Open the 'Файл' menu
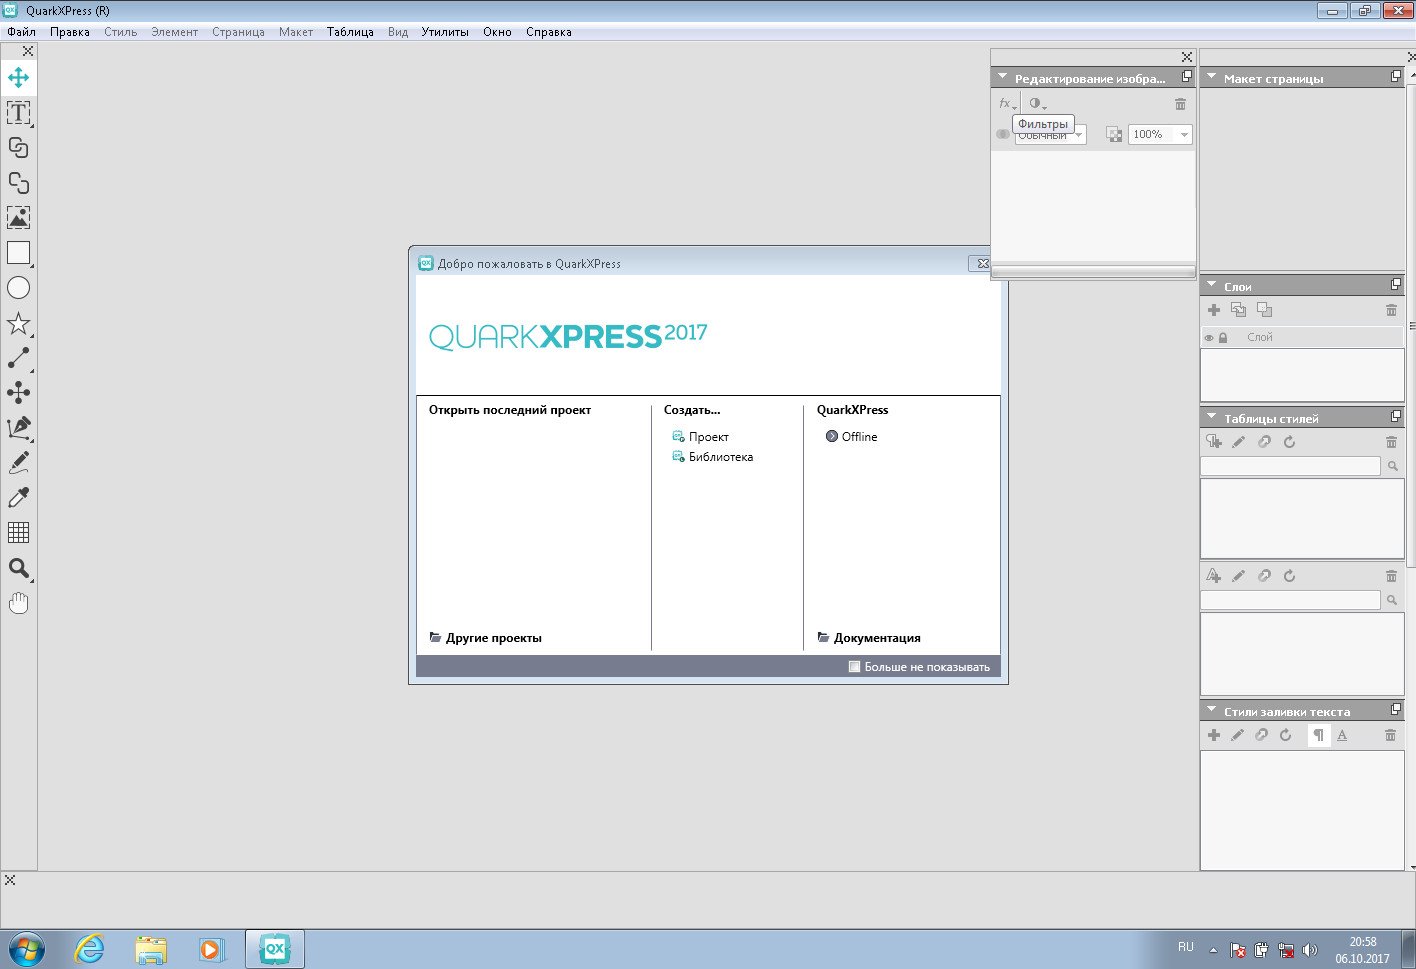1416x969 pixels. [21, 32]
